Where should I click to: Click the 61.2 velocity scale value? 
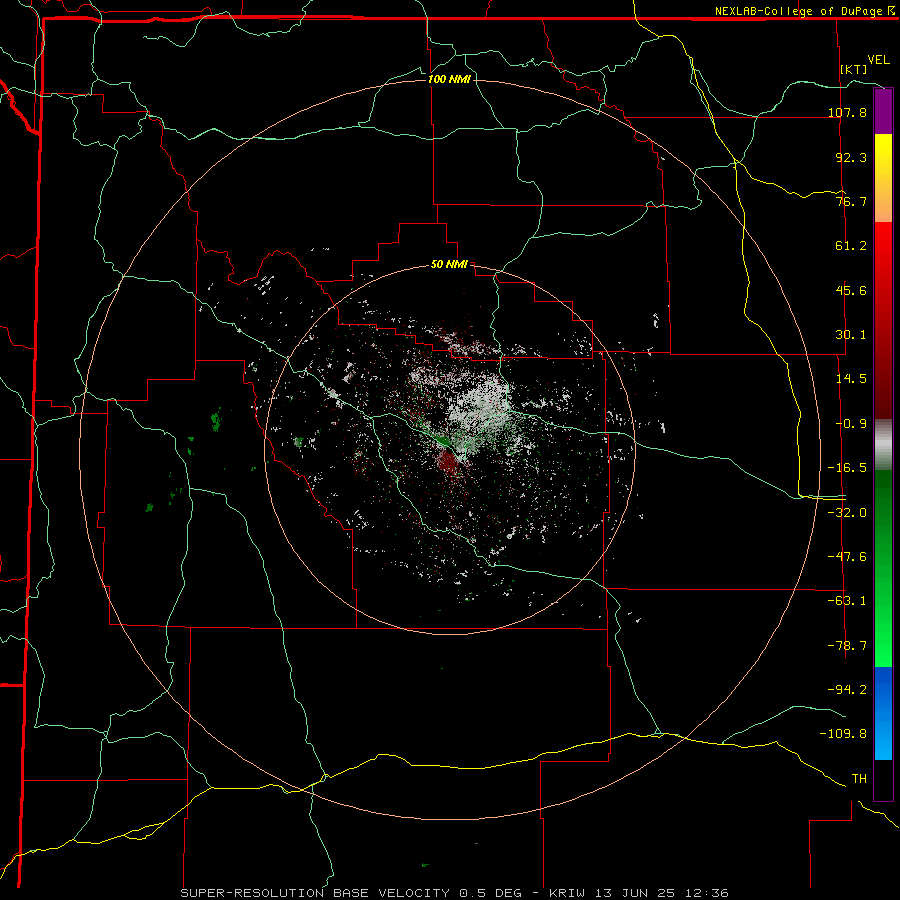click(x=851, y=246)
